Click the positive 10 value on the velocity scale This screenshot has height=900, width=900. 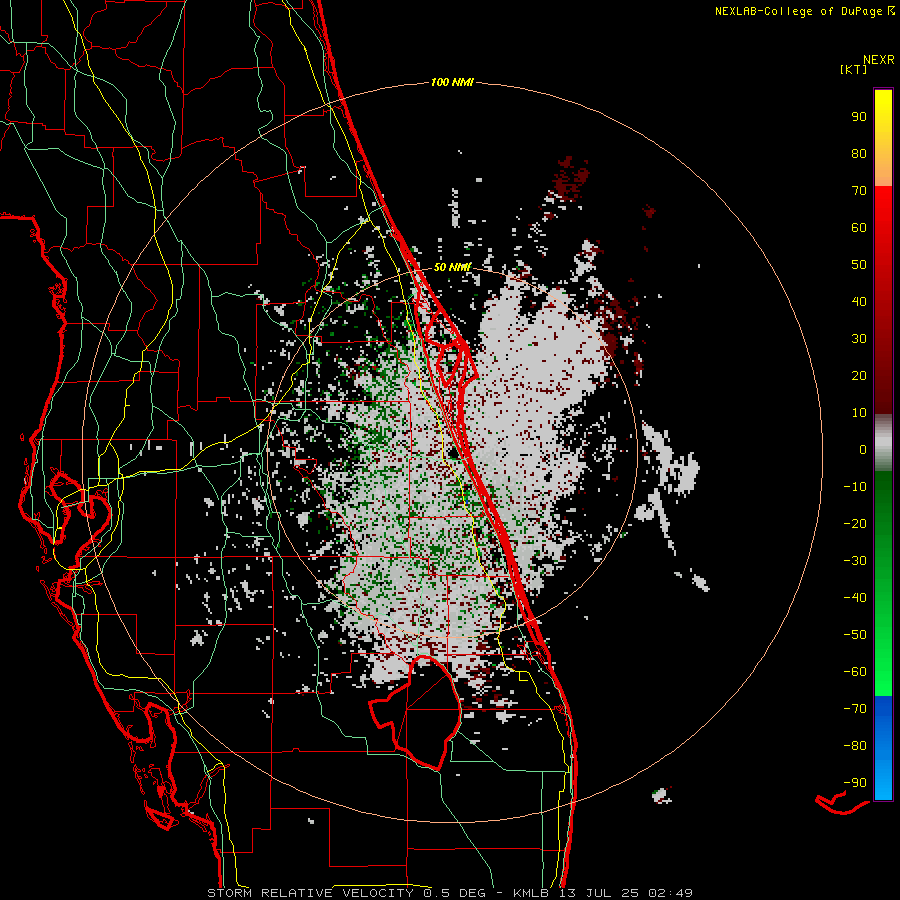click(x=859, y=413)
